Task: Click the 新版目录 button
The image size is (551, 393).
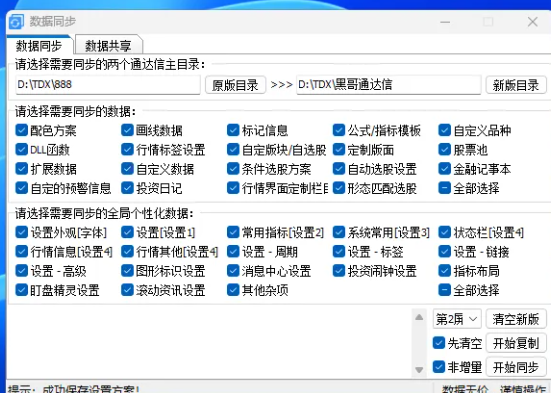Action: tap(516, 85)
